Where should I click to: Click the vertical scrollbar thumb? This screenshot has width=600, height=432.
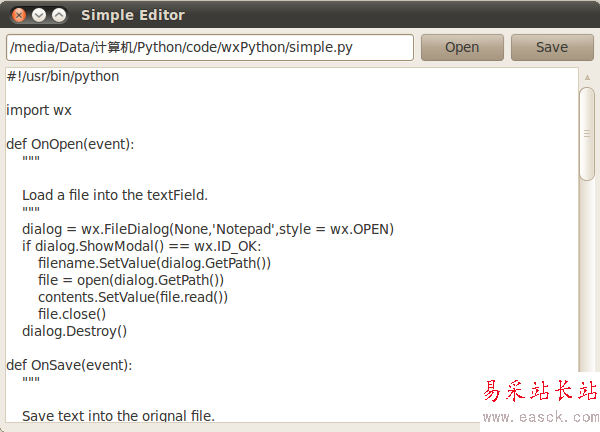[x=587, y=133]
